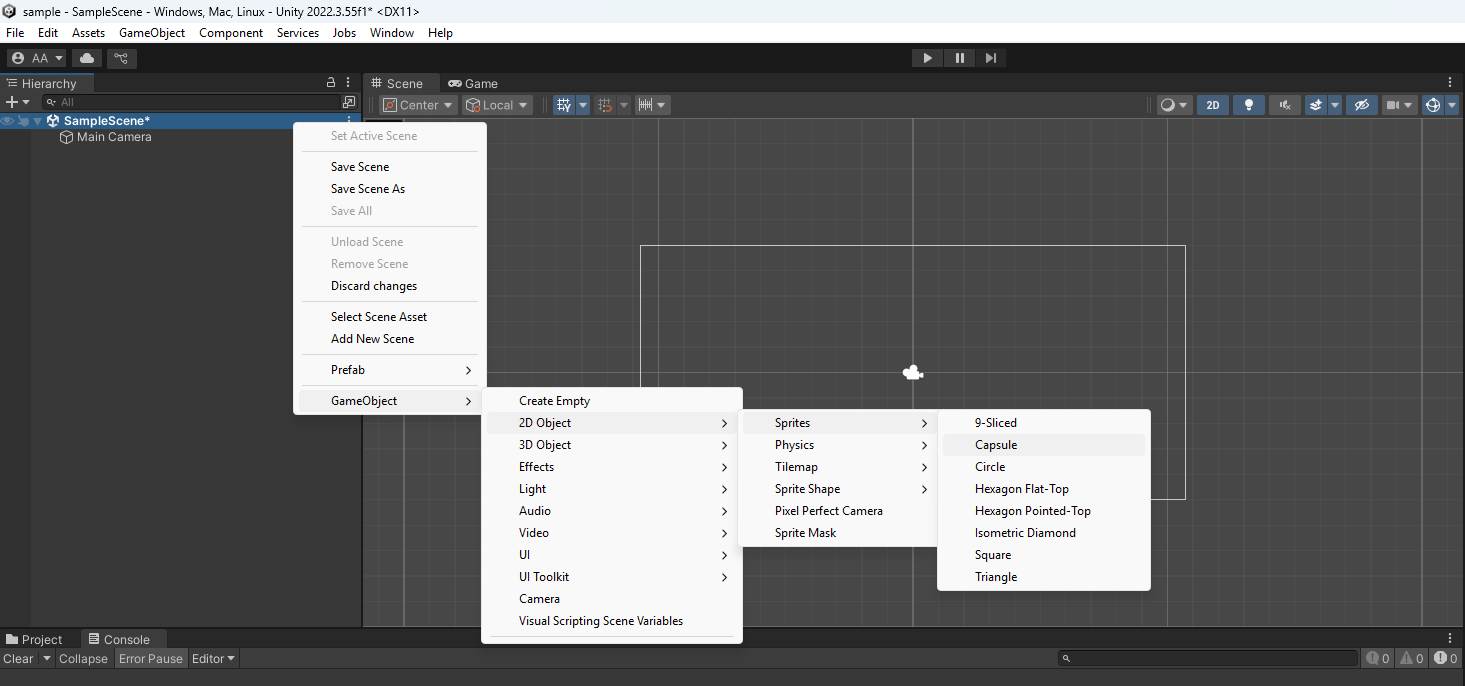Open Hierarchy panel three-dot menu
The image size is (1465, 686).
(x=348, y=83)
